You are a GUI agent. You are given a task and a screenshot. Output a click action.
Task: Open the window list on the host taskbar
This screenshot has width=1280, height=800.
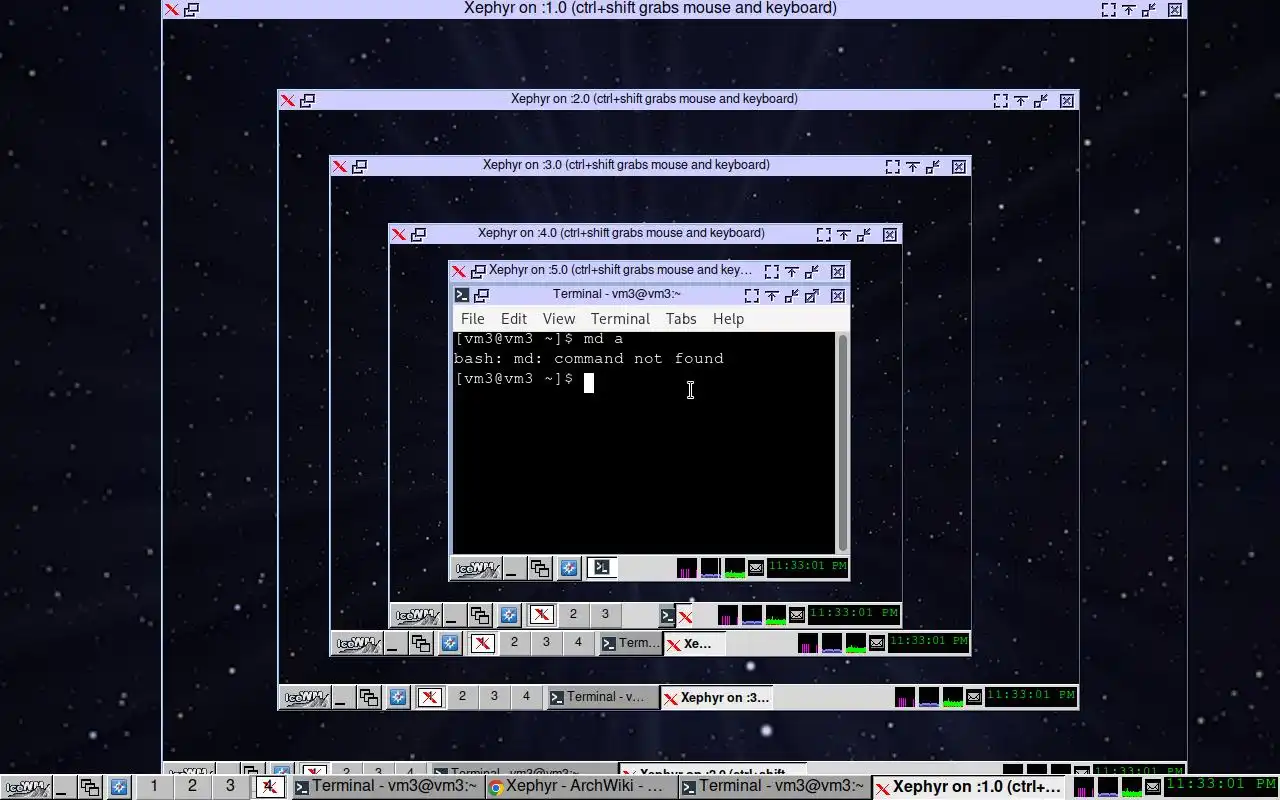click(90, 787)
